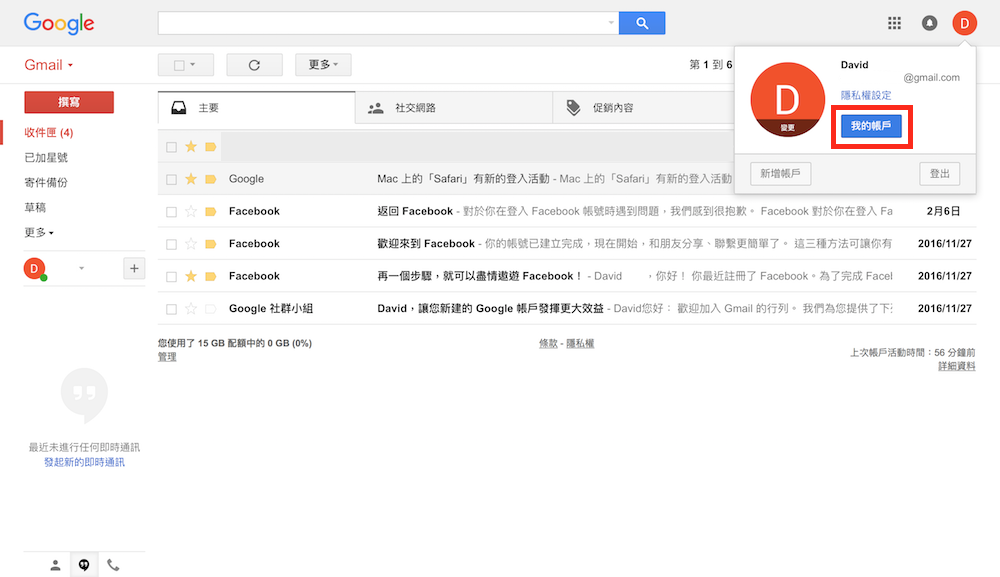Screen dimensions: 1000x577
Task: Open the phone calls icon at bottom
Action: tap(113, 565)
